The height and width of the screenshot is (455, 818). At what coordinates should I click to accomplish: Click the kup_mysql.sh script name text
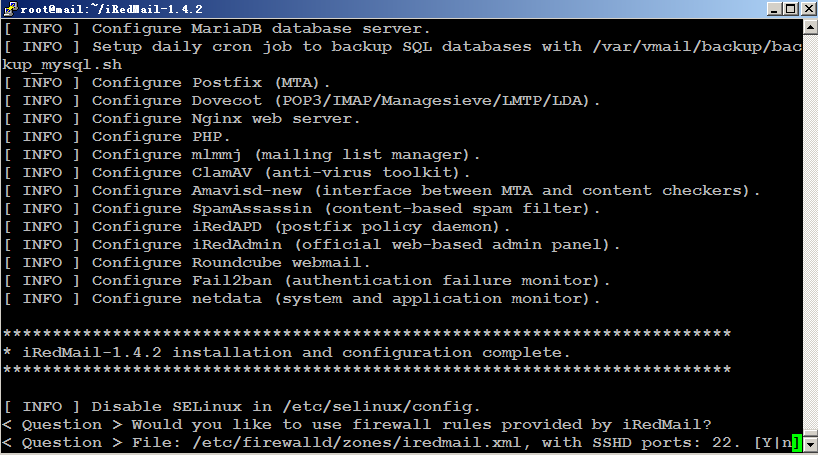(x=62, y=65)
